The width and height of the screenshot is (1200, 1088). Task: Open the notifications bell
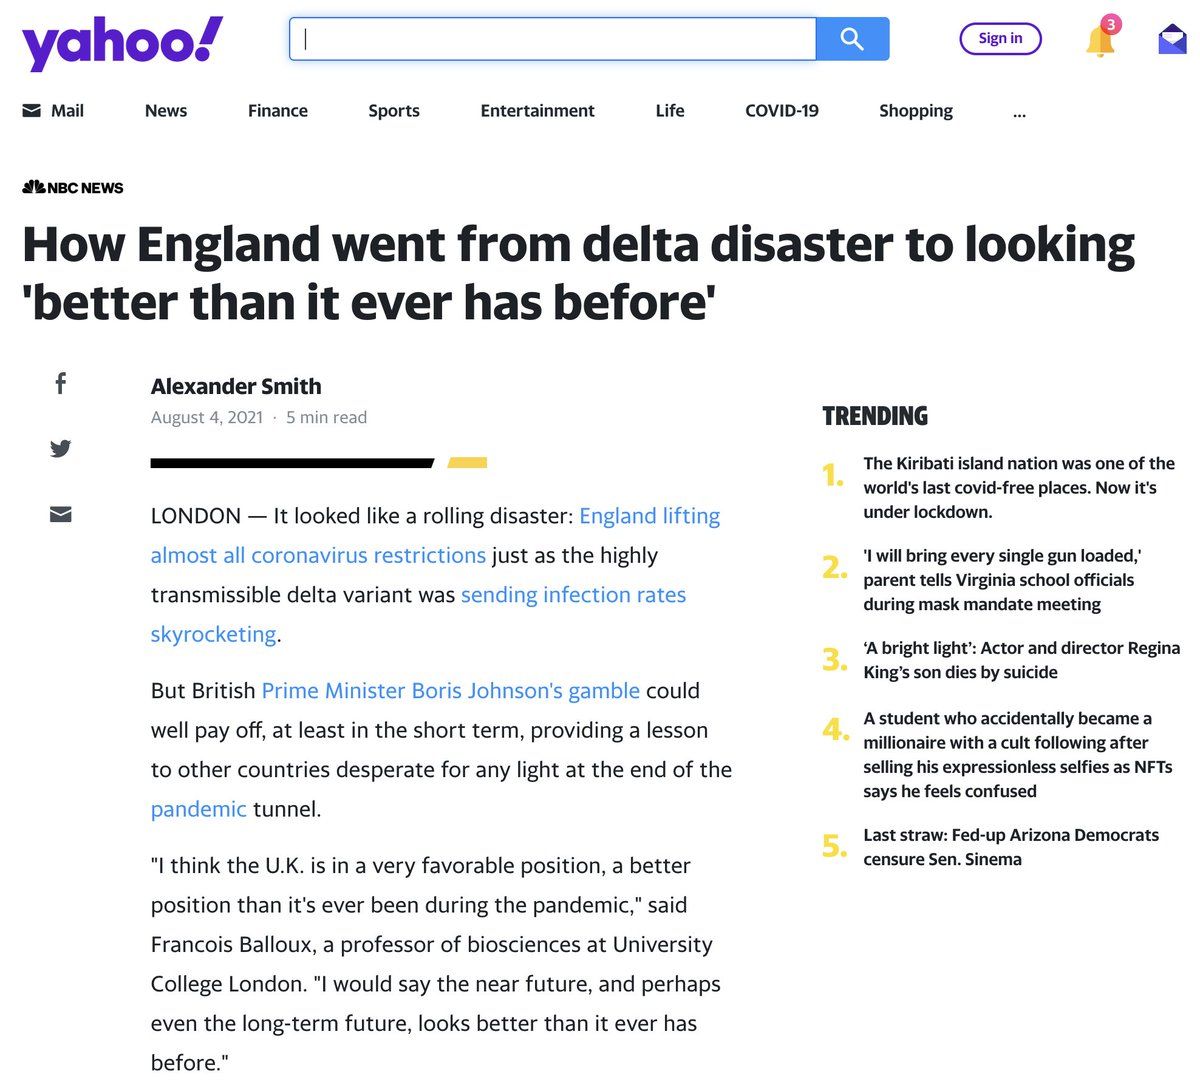1100,40
